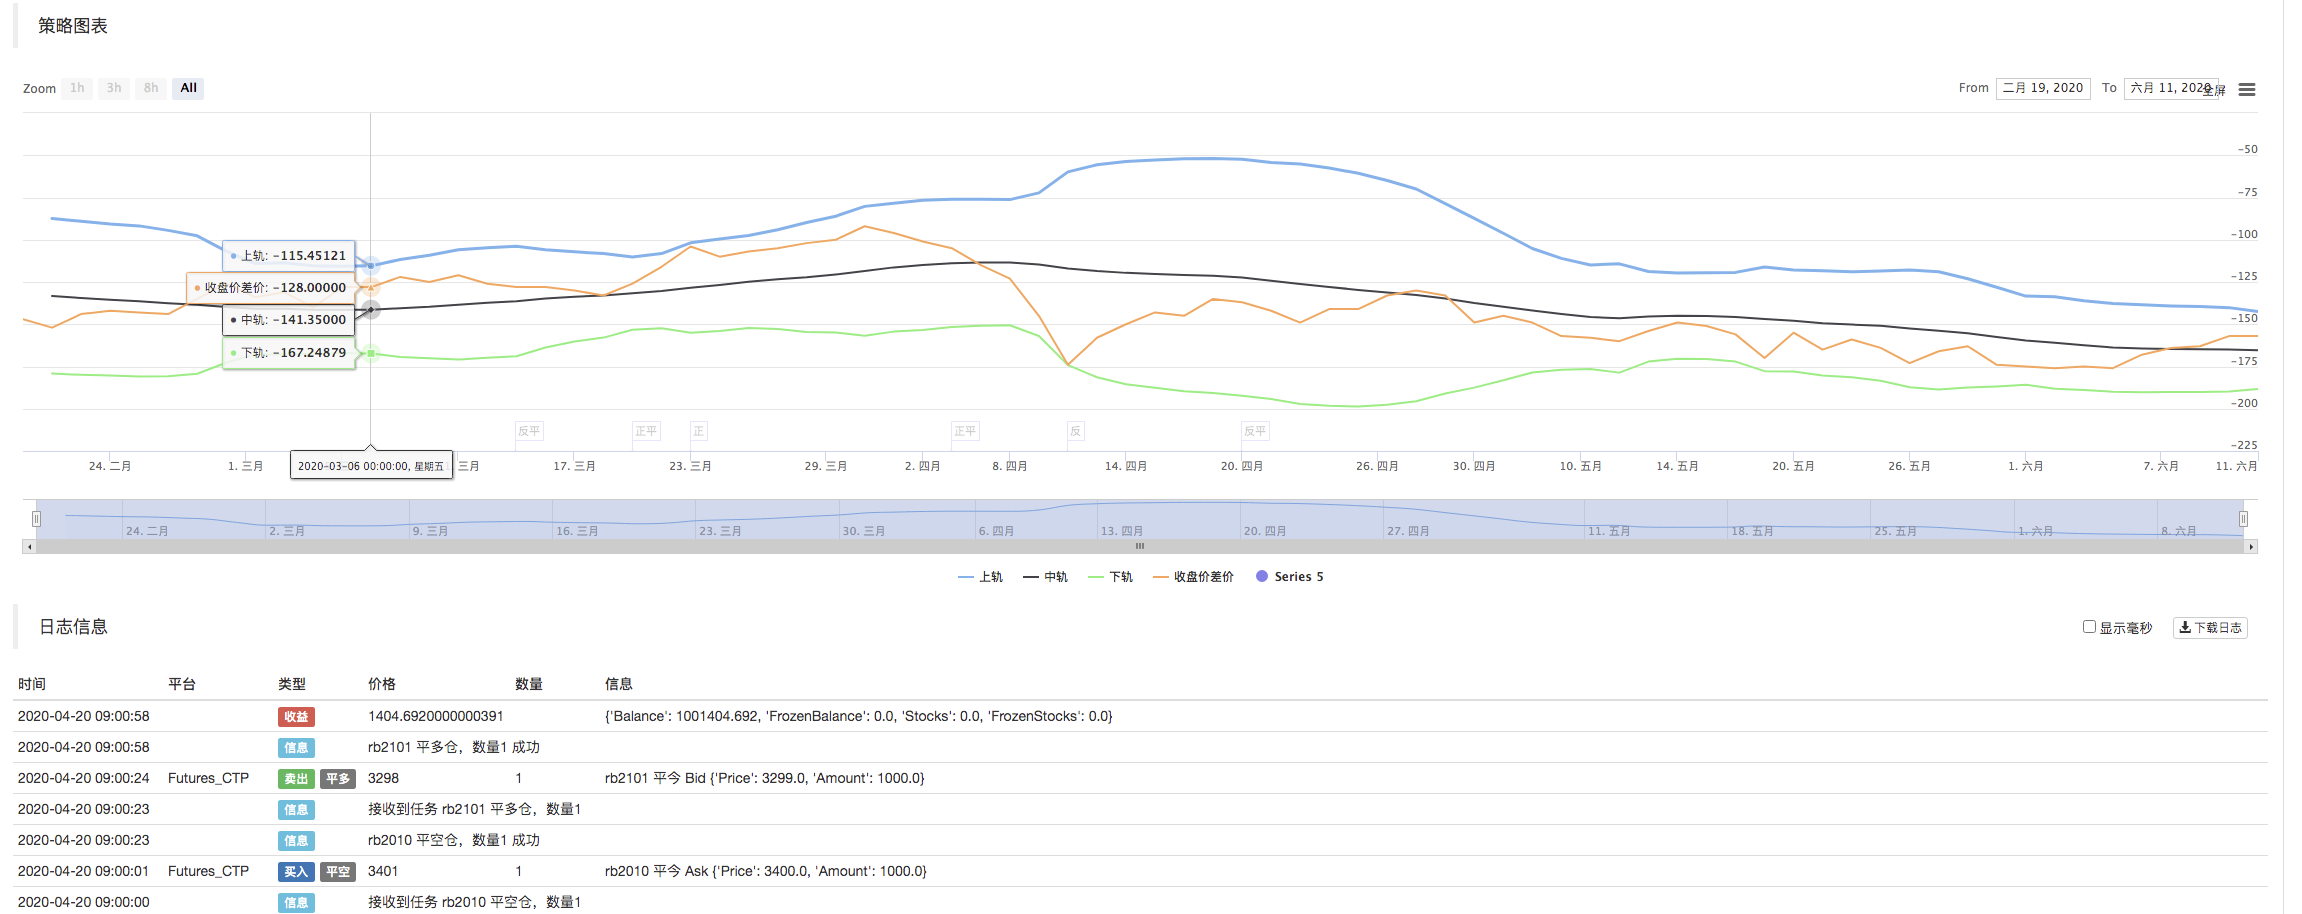
Task: Toggle the 上轨 series in legend
Action: tap(980, 577)
